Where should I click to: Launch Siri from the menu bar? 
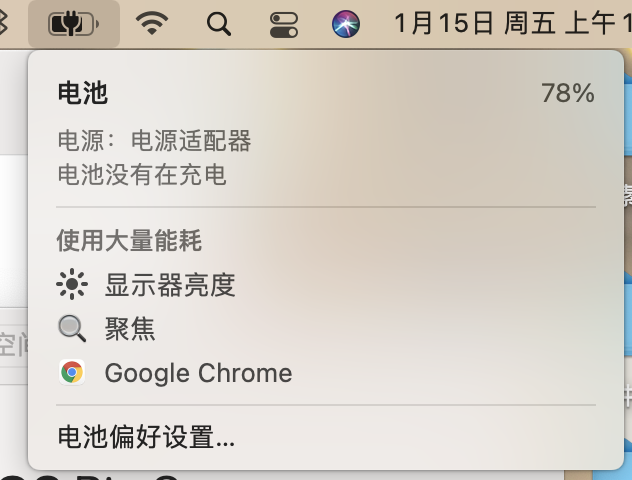click(346, 23)
